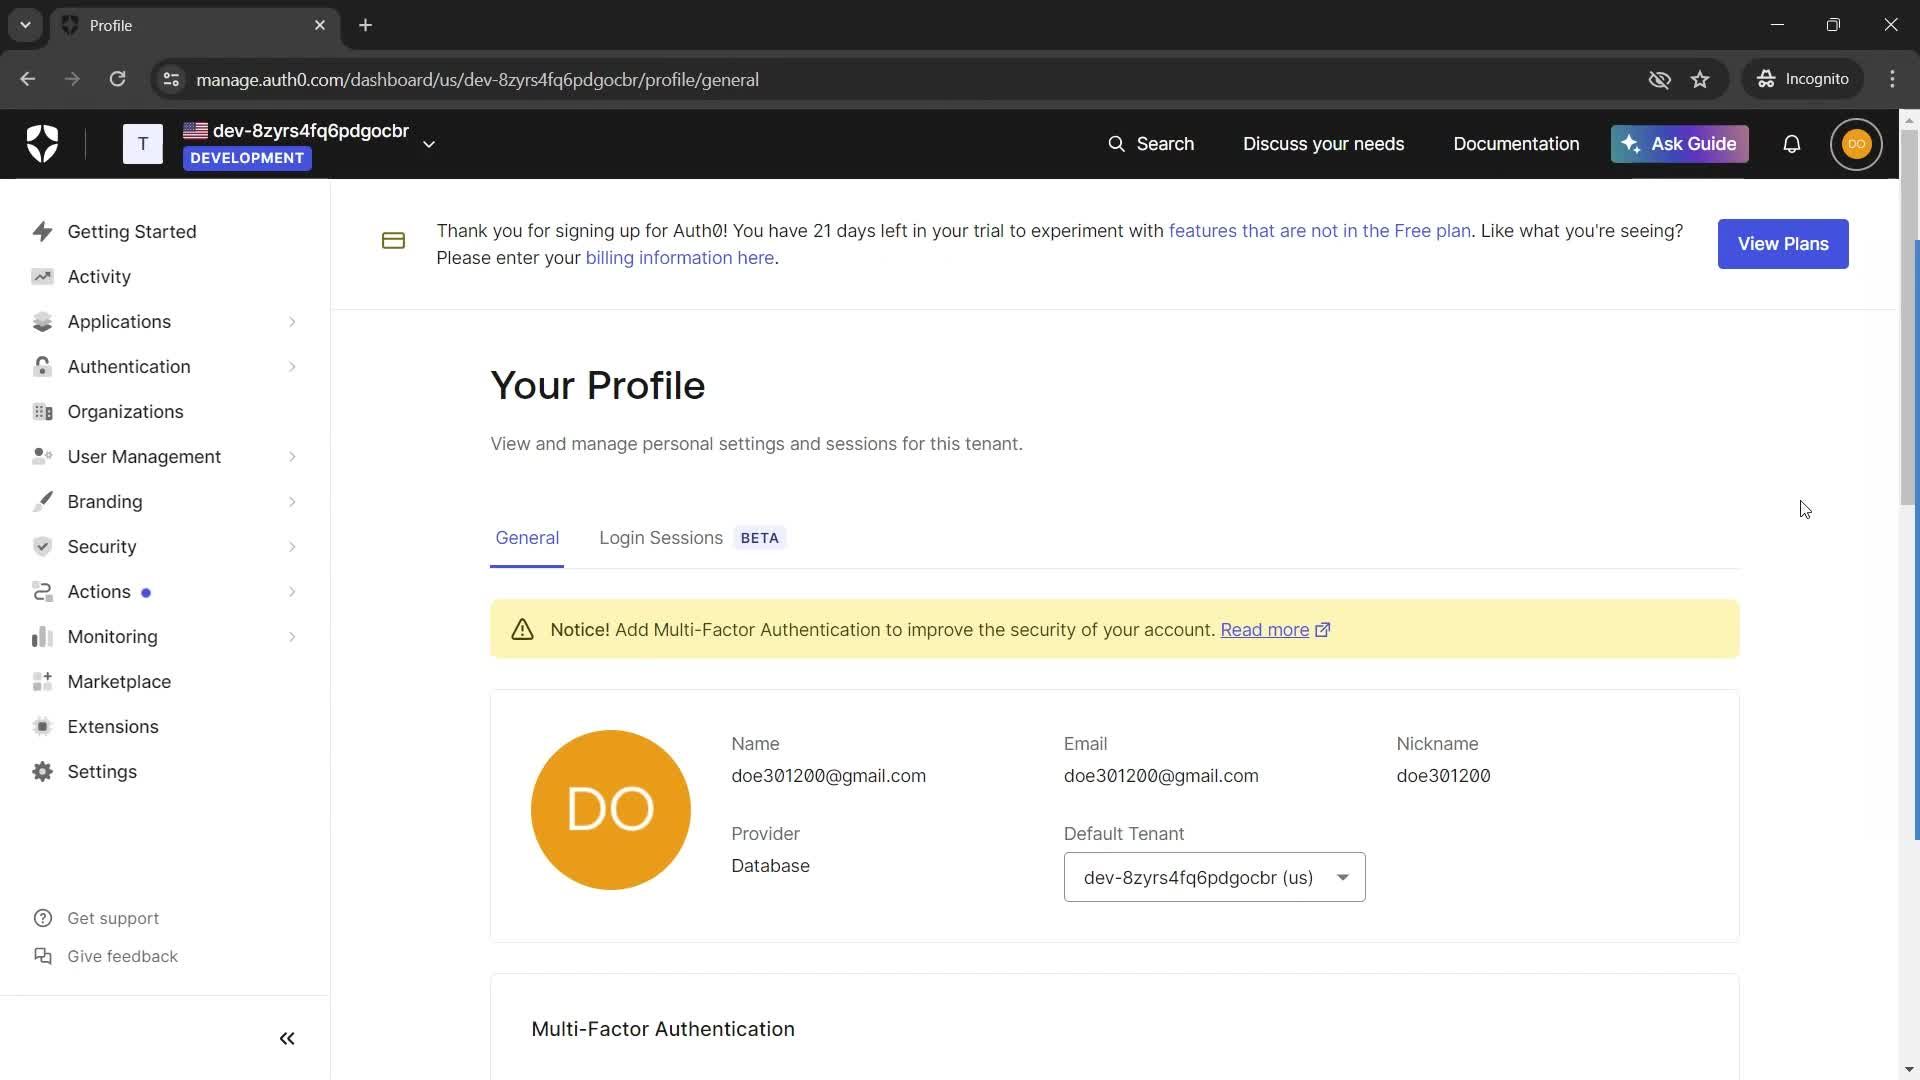
Task: Click the Security shield icon
Action: [42, 547]
